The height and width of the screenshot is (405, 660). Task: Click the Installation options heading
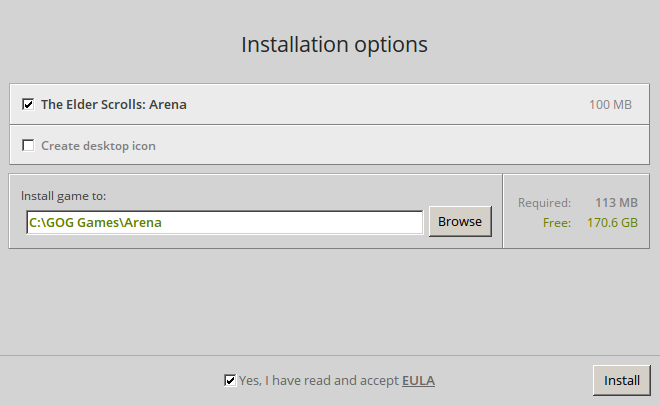(334, 45)
